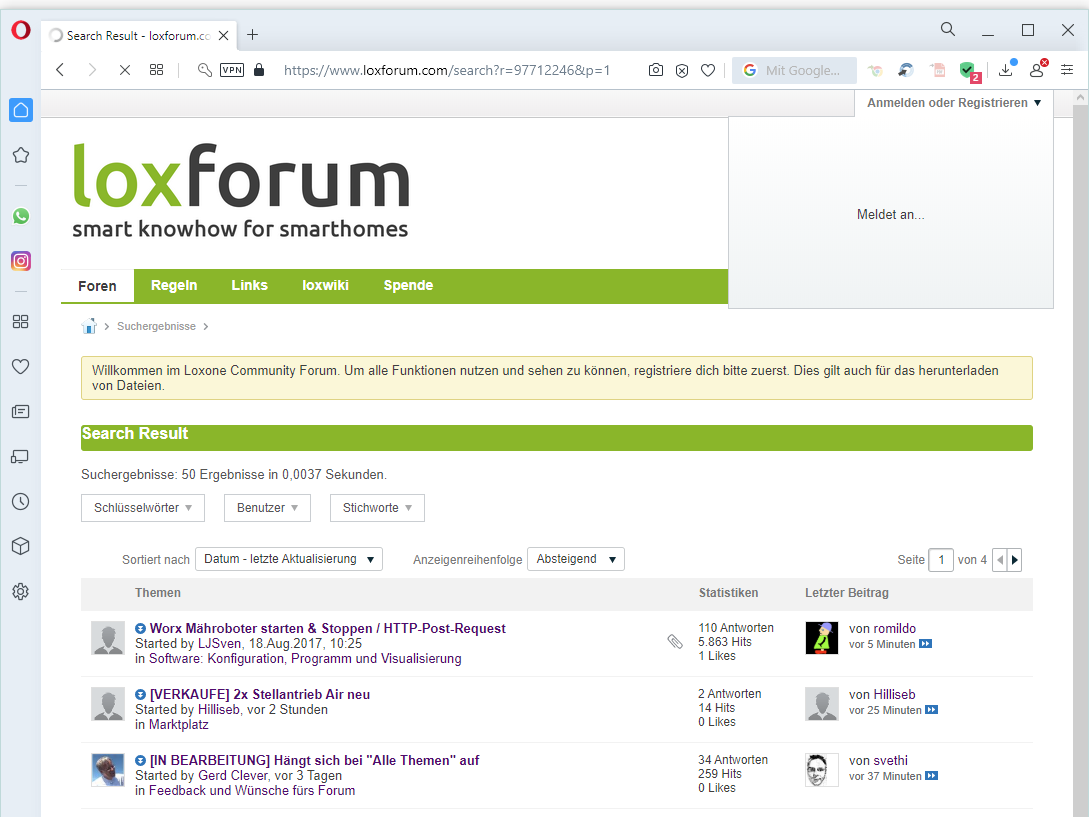1089x817 pixels.
Task: Open the address bar search magnifier
Action: tap(204, 69)
